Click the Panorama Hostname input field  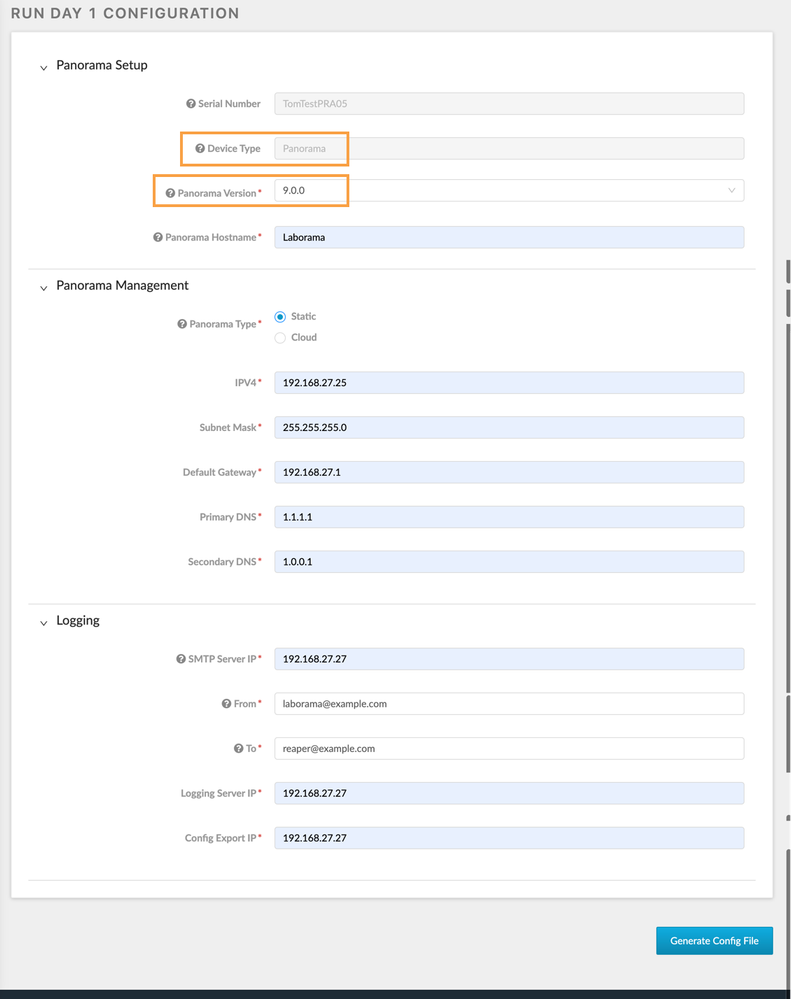point(508,237)
